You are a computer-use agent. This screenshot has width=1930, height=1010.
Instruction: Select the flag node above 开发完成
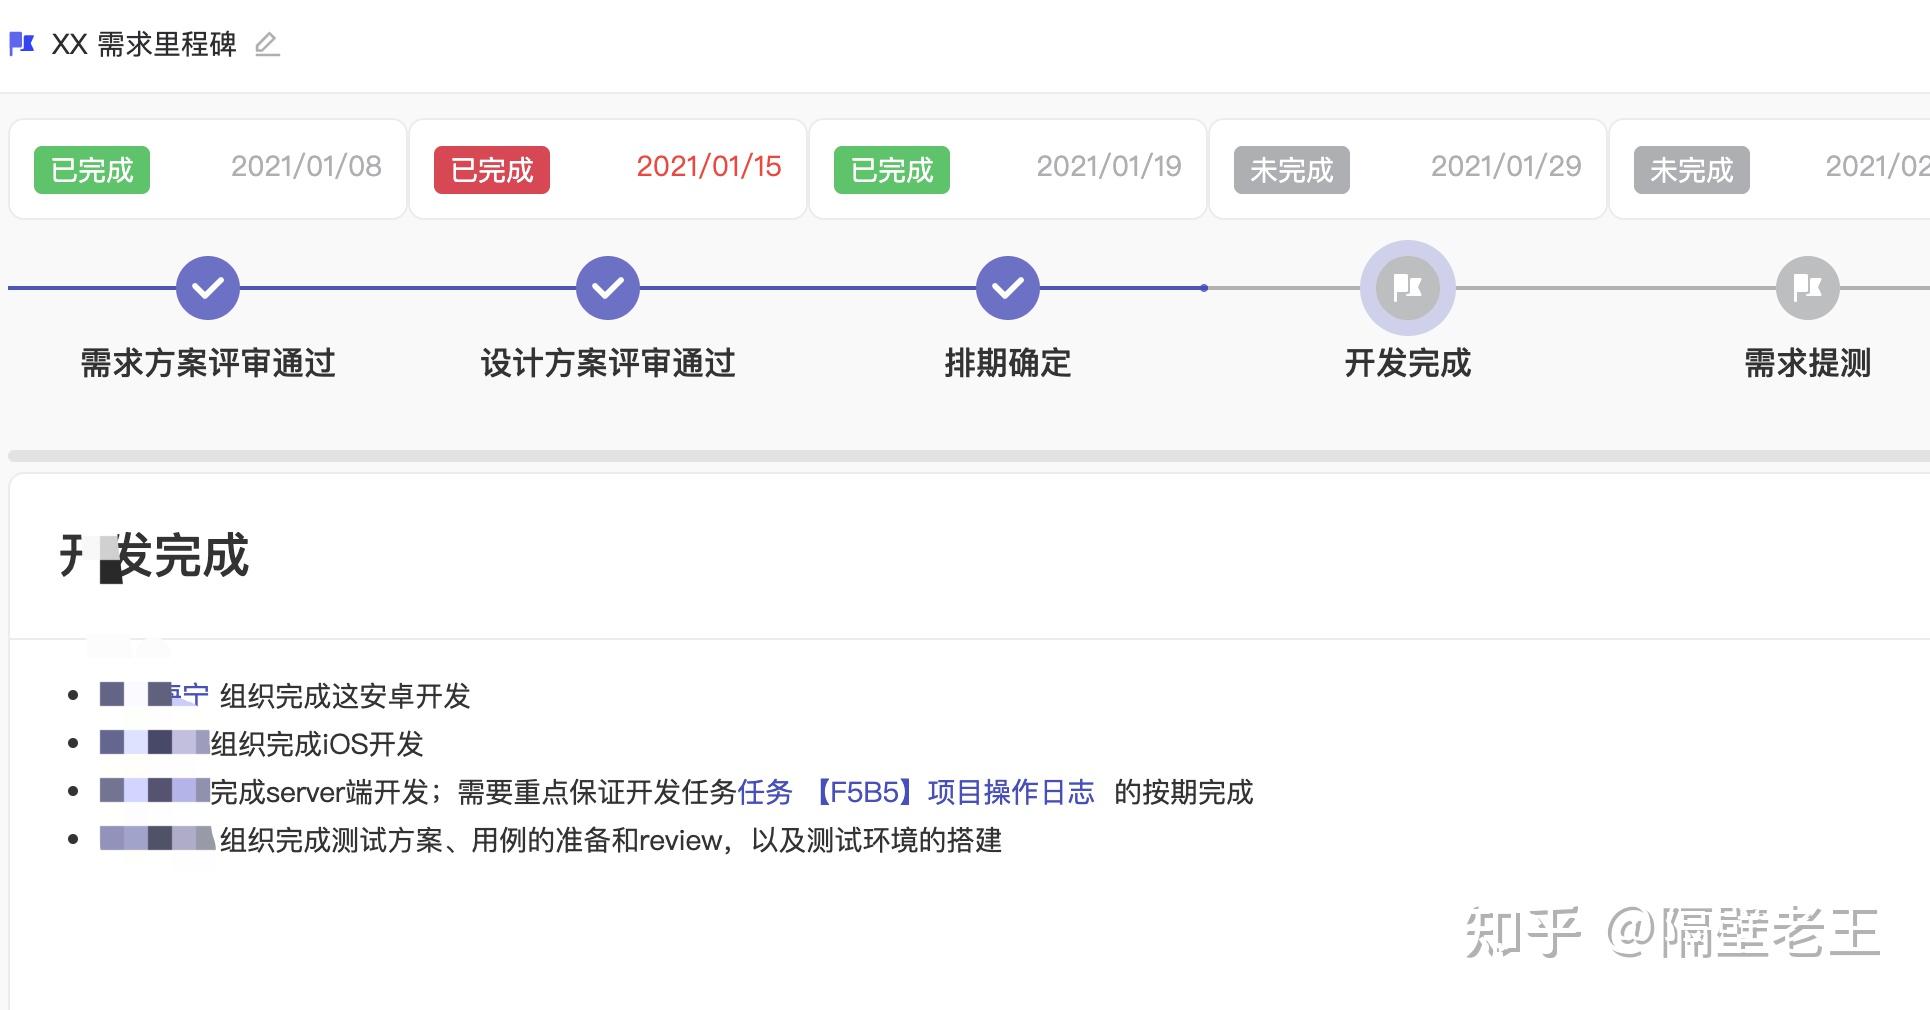tap(1408, 288)
